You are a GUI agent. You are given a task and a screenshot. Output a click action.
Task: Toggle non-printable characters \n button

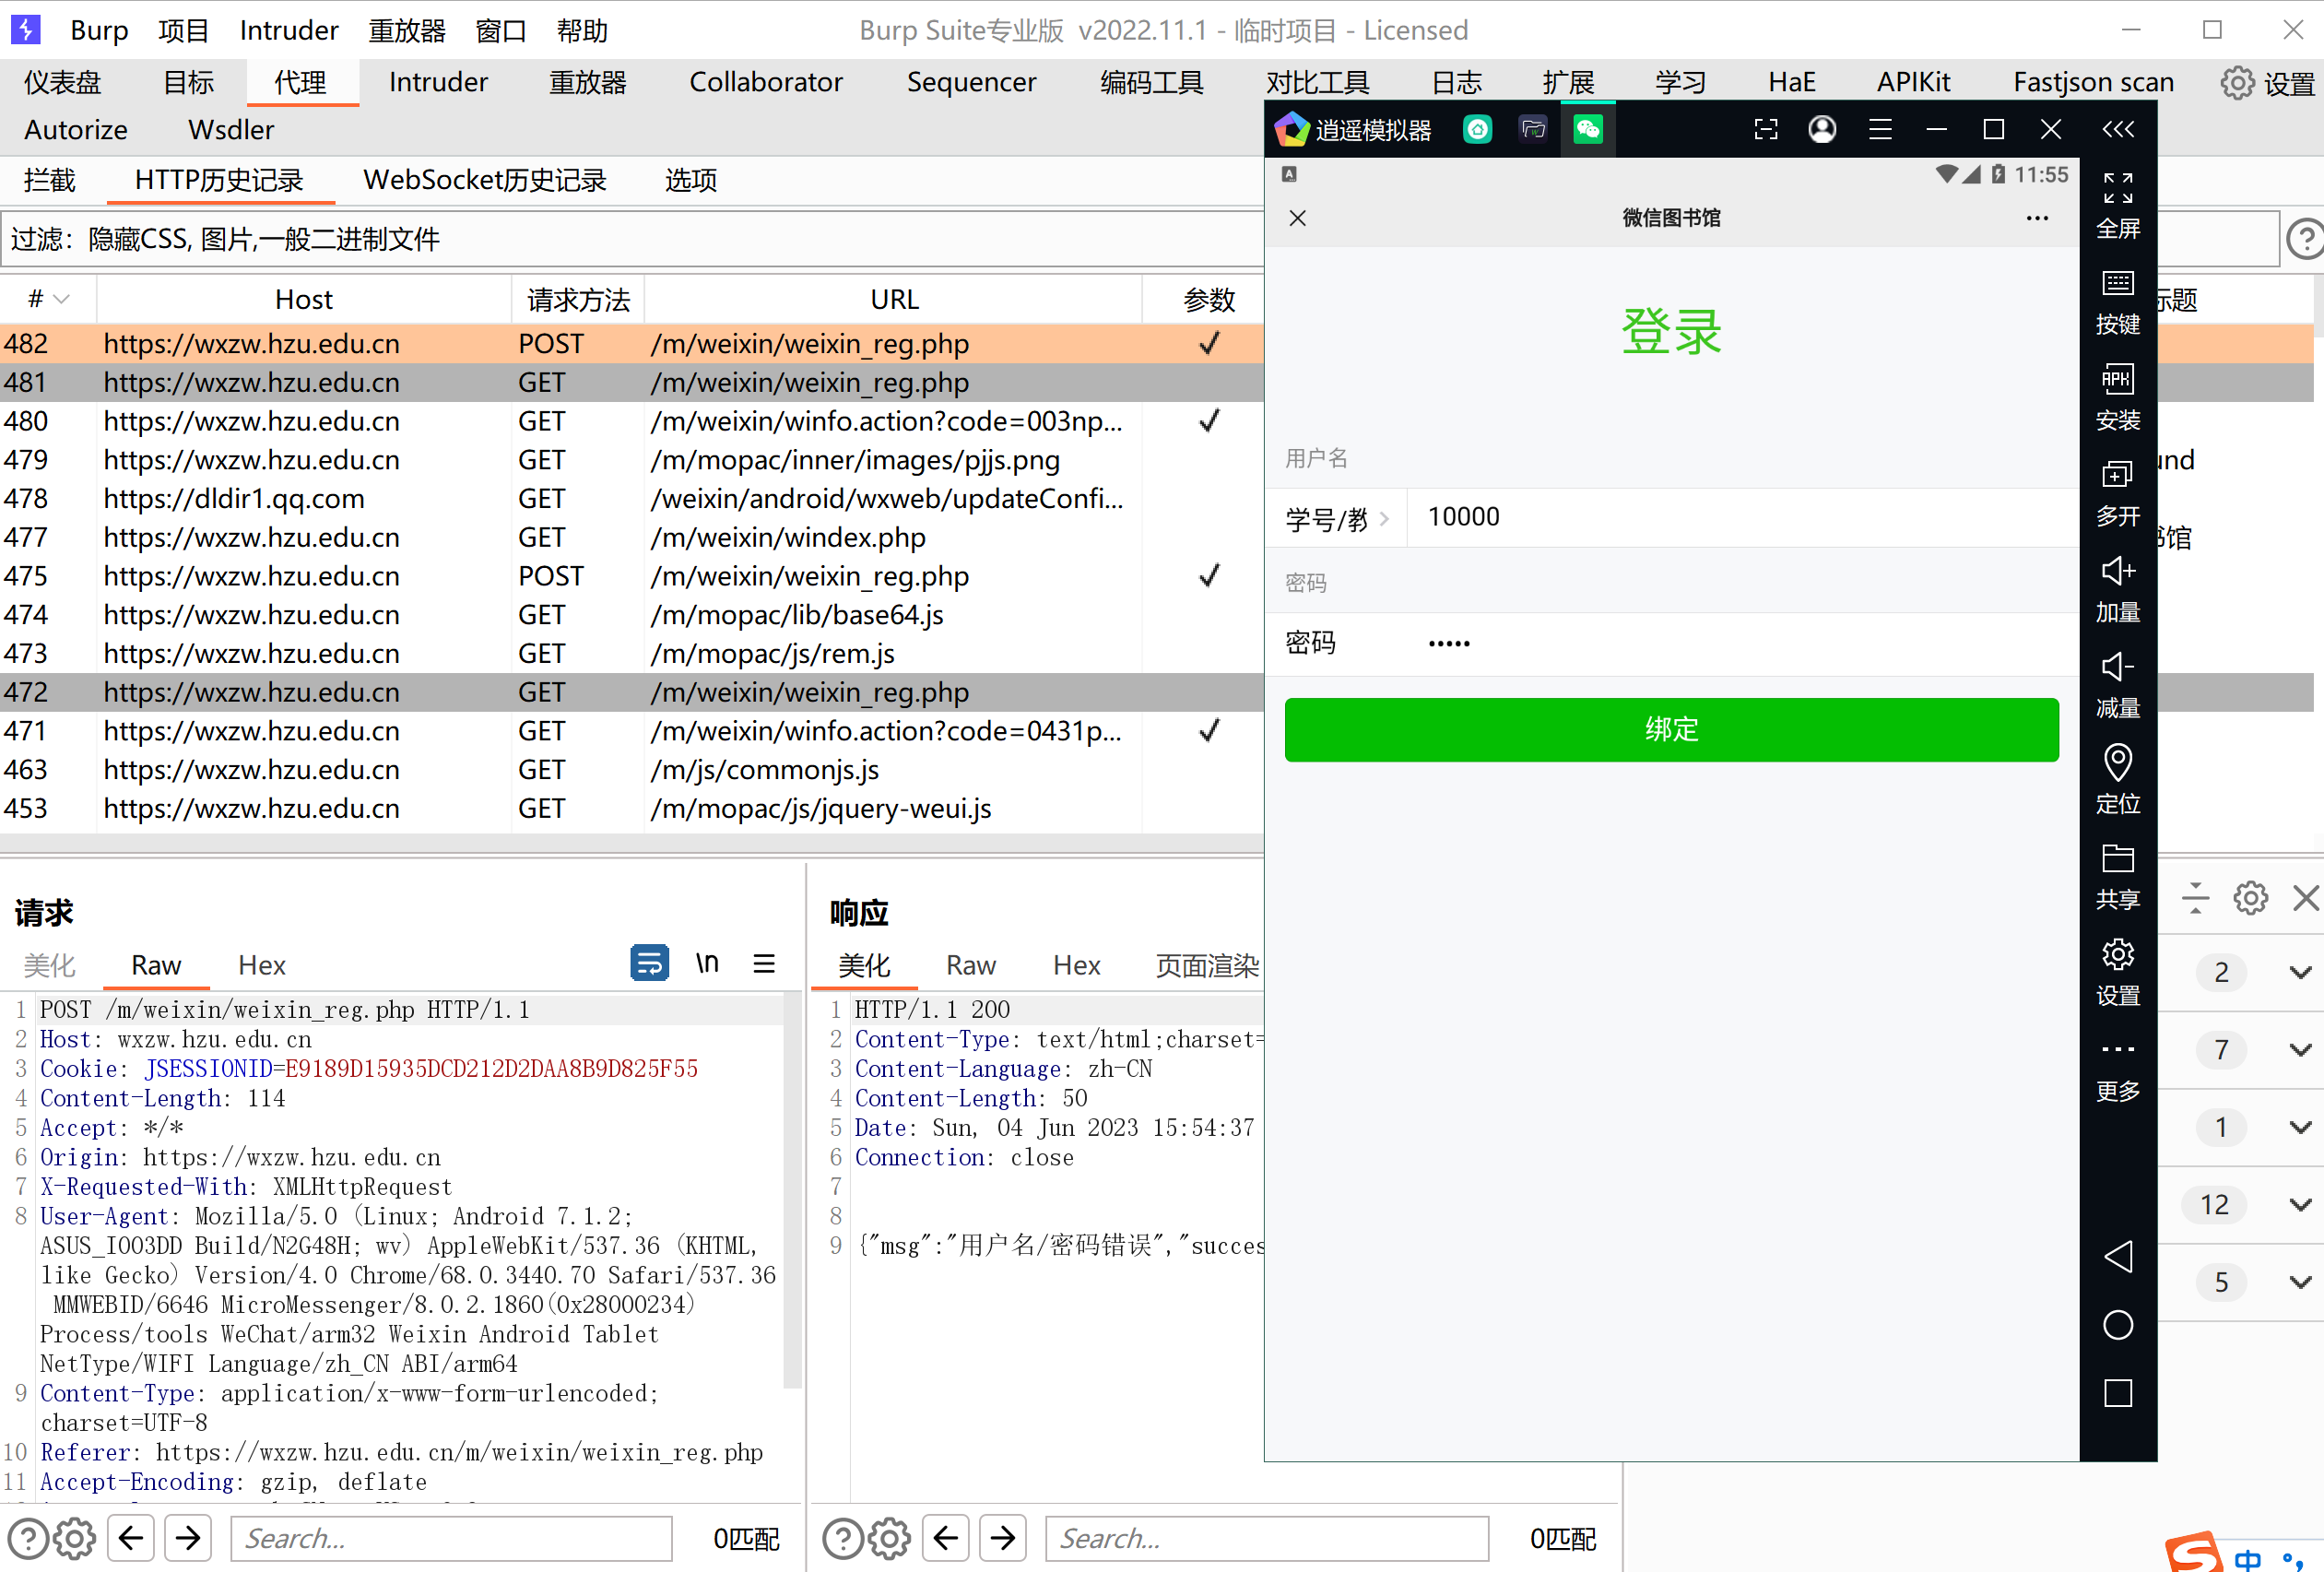coord(707,963)
